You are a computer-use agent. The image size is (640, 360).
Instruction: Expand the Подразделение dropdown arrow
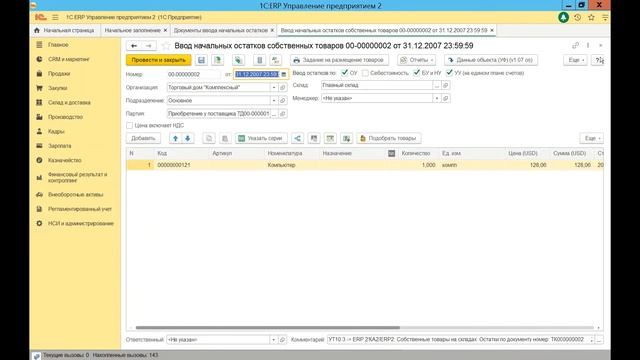coord(274,100)
